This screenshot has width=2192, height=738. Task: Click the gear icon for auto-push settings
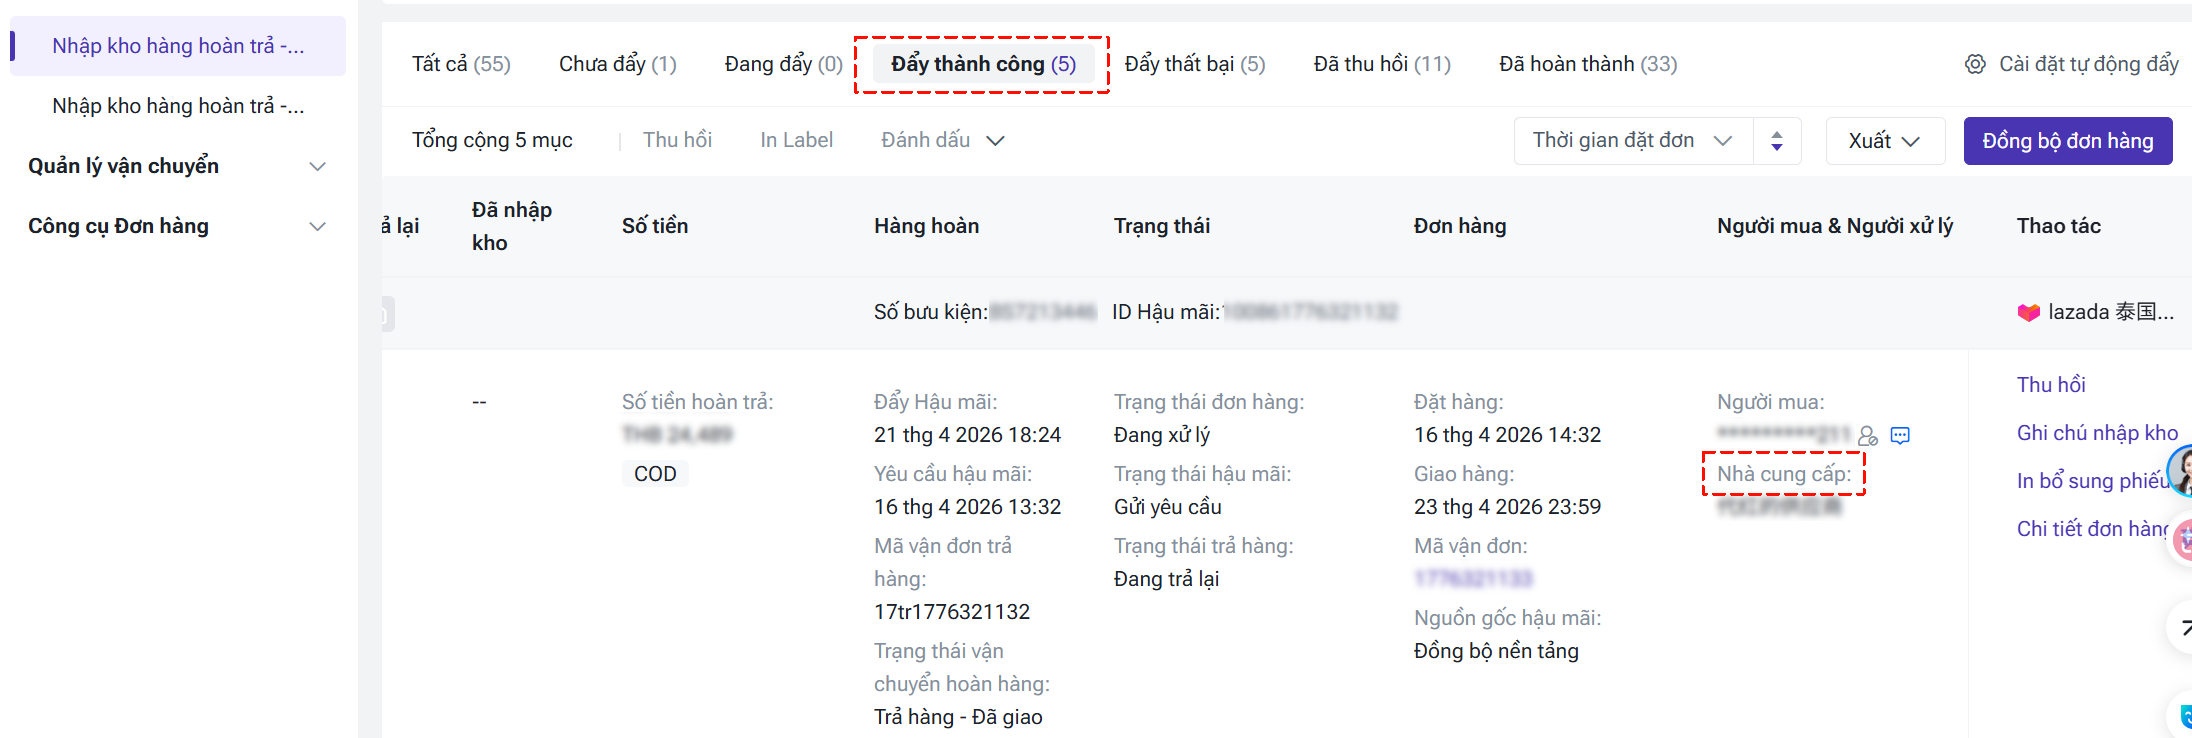pyautogui.click(x=1975, y=64)
